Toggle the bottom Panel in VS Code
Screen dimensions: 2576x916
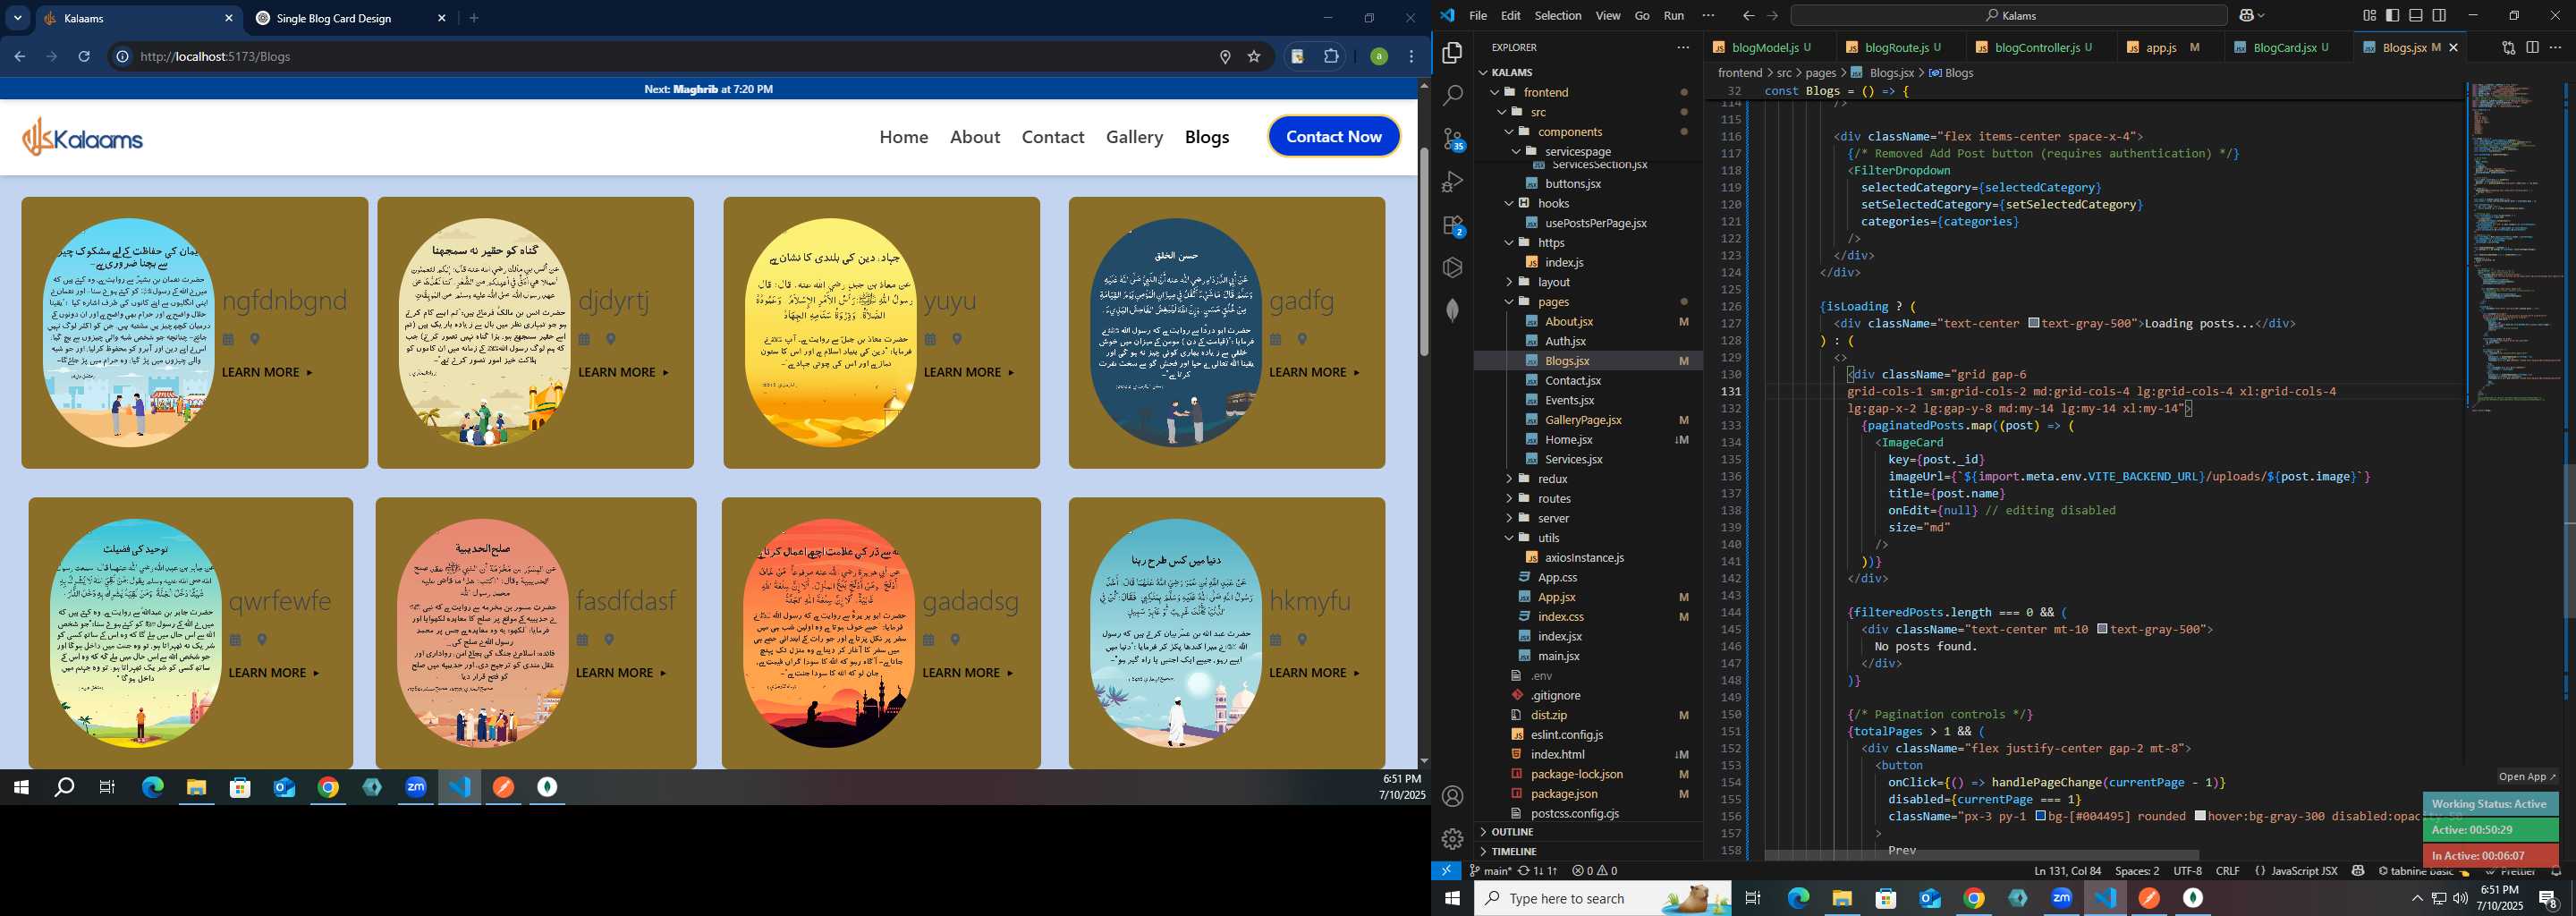2416,15
